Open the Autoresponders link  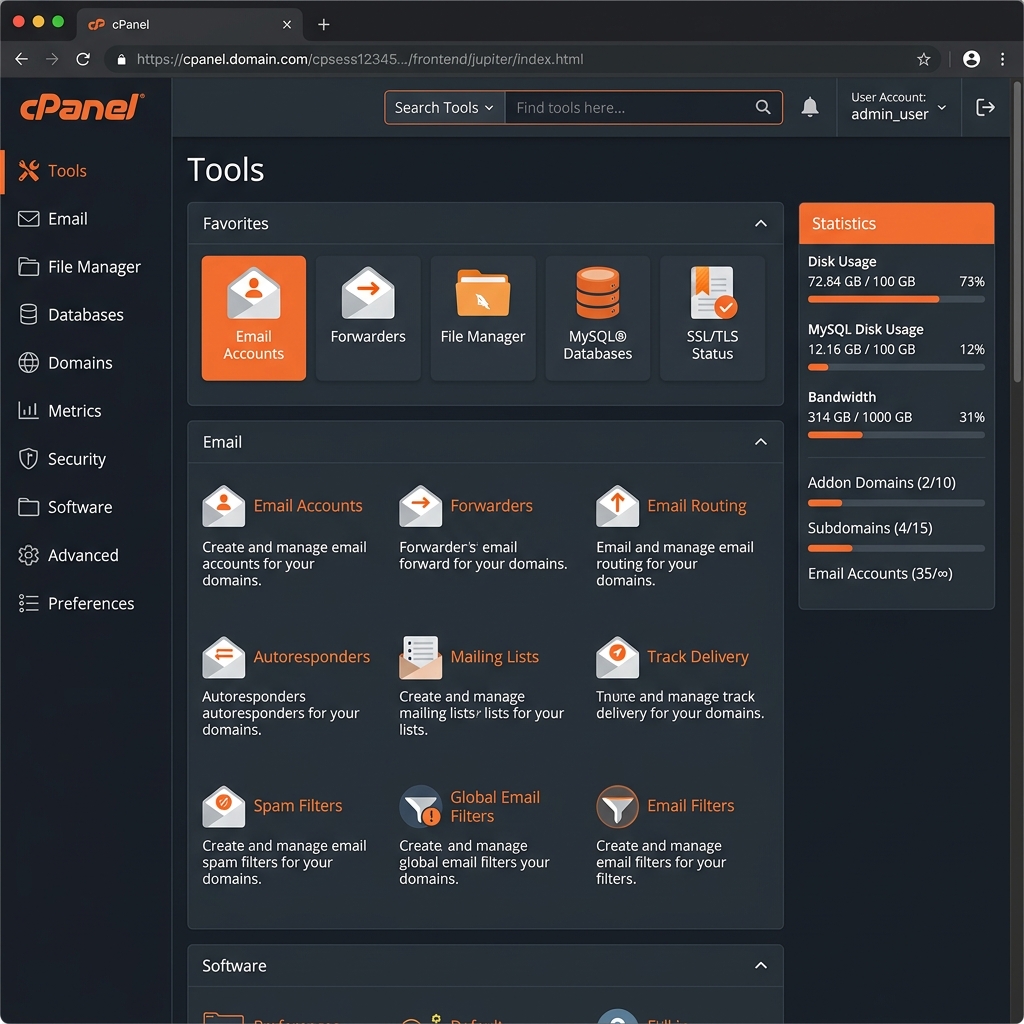tap(312, 657)
